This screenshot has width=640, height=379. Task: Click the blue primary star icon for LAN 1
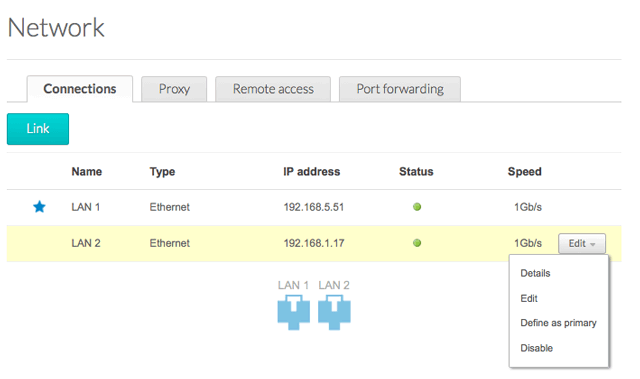(x=39, y=207)
